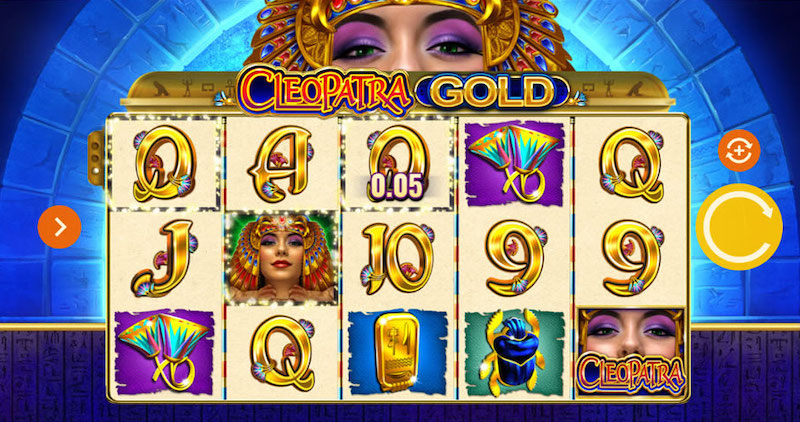Click the 0.05 win amount label

coord(396,187)
